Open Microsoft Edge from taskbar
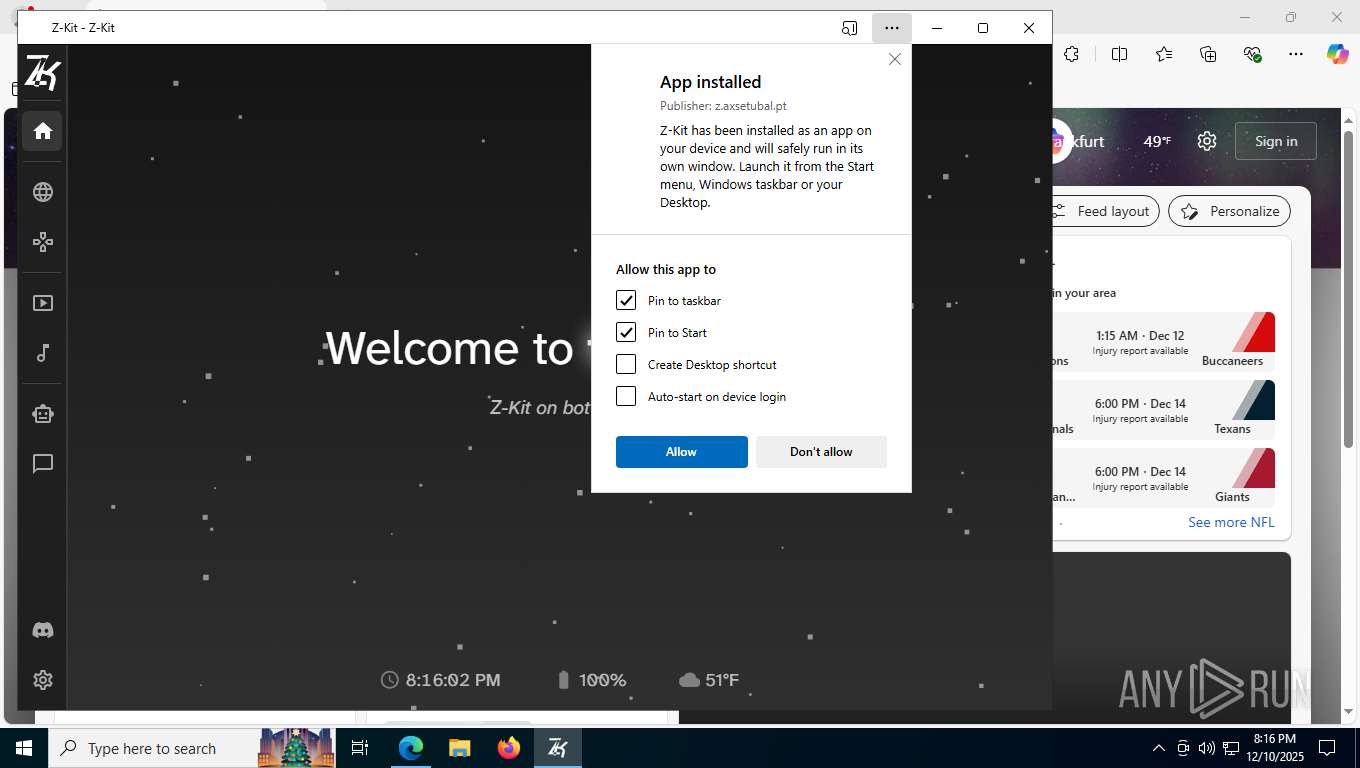Viewport: 1360px width, 768px height. click(x=411, y=748)
